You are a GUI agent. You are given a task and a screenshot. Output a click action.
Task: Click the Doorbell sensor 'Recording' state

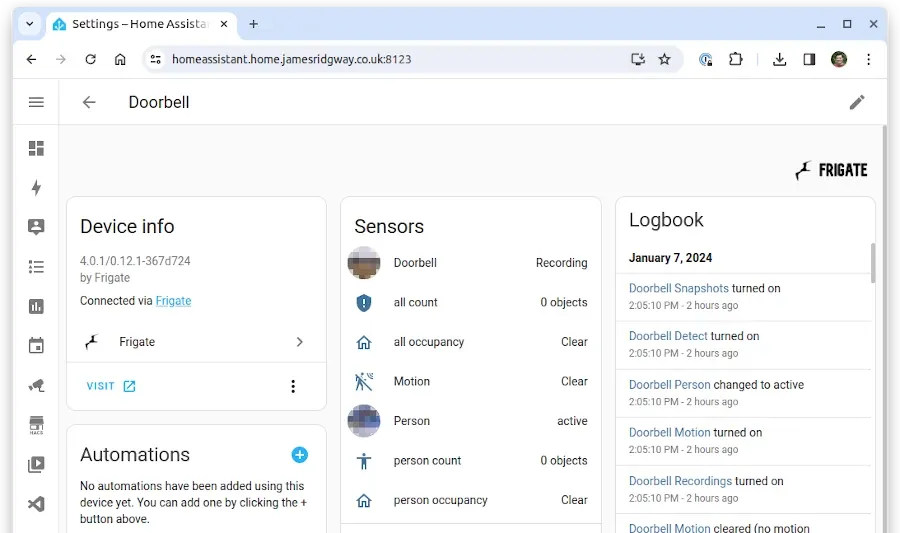(561, 263)
